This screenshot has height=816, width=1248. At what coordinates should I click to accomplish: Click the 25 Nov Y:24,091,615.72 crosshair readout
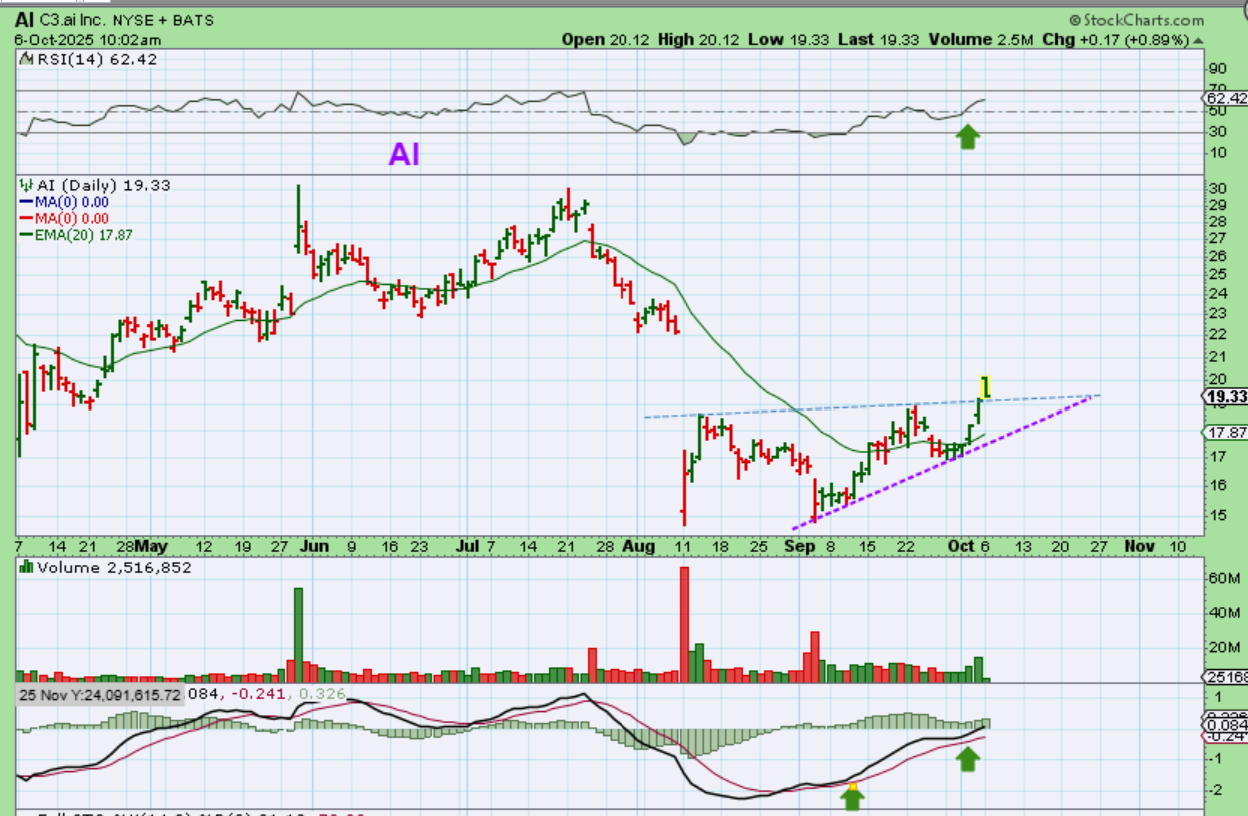[x=99, y=694]
